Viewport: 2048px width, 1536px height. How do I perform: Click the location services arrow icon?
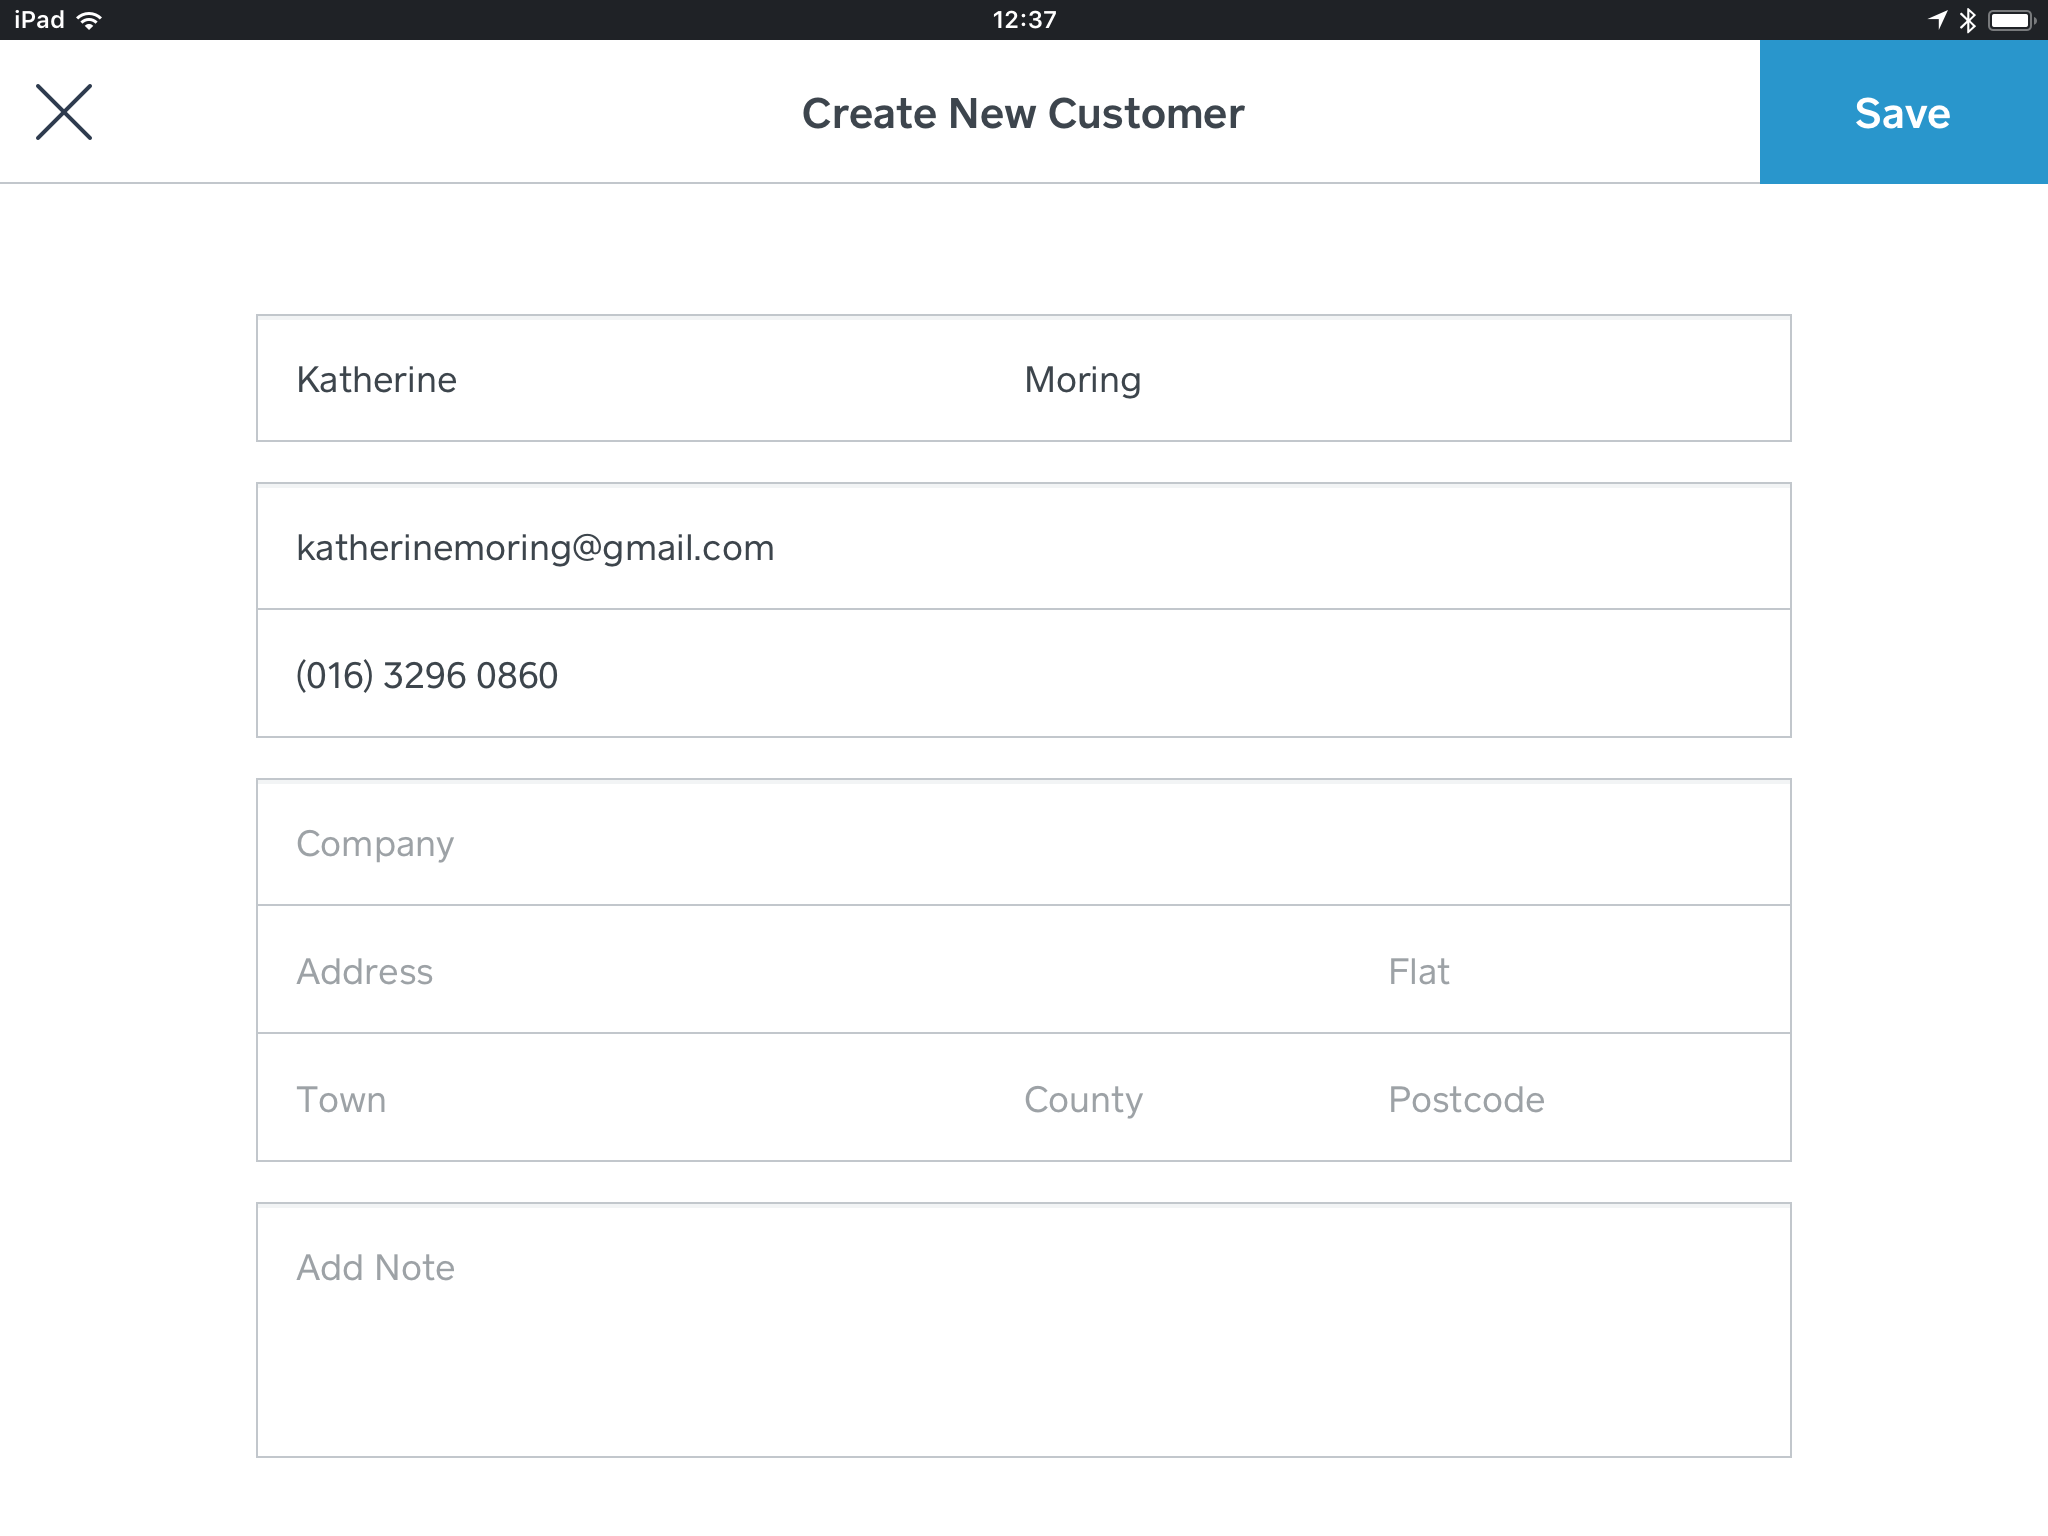[x=1938, y=17]
